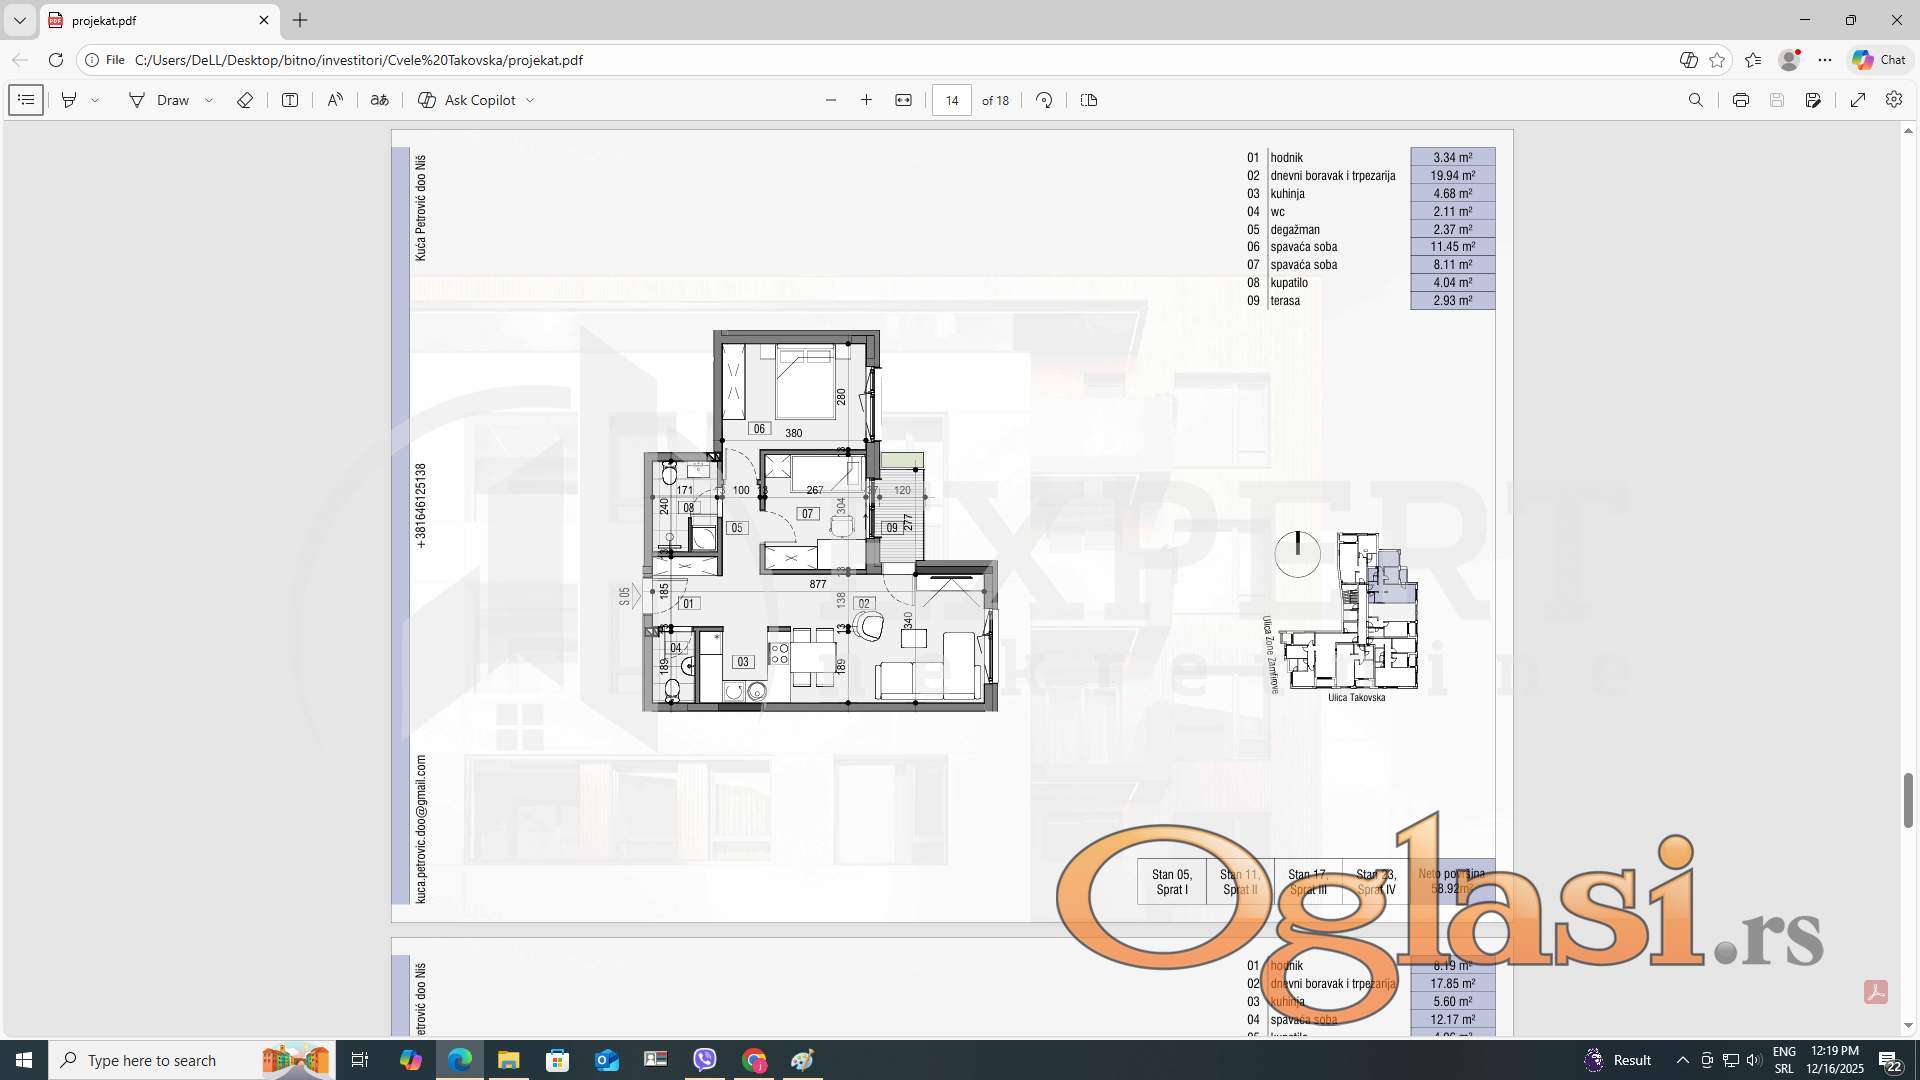Expand the Ask Copilot dropdown arrow

[x=530, y=100]
